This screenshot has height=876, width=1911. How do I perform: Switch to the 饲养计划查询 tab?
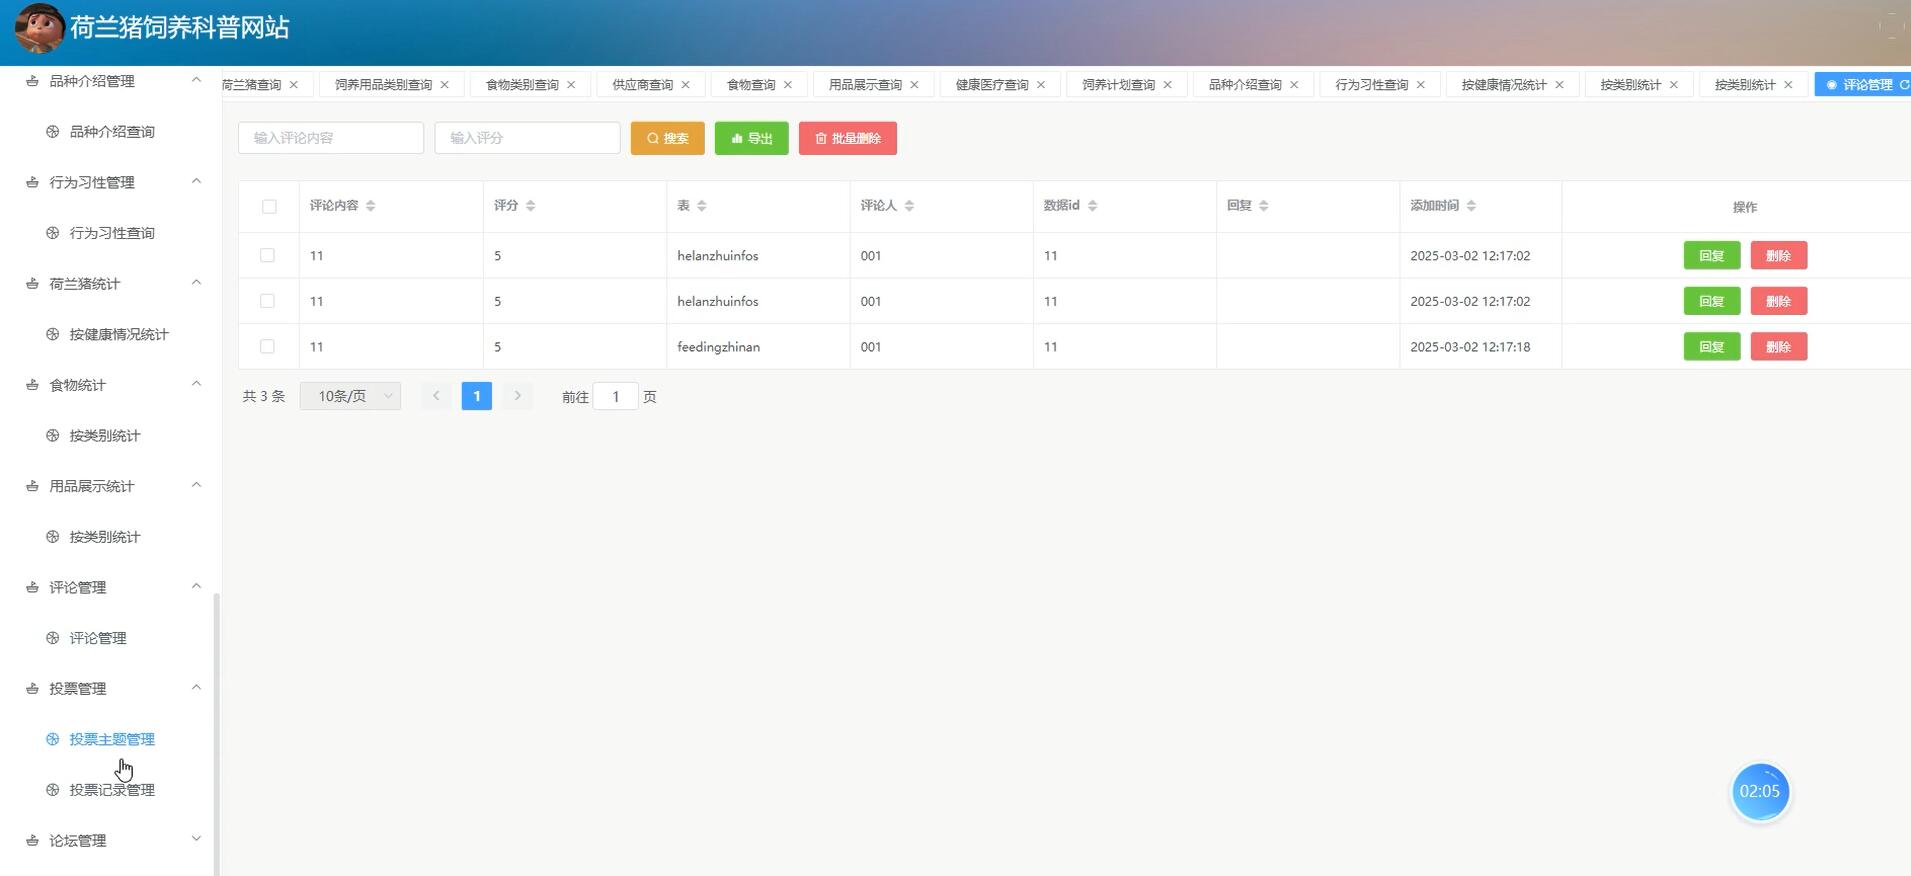click(1118, 85)
